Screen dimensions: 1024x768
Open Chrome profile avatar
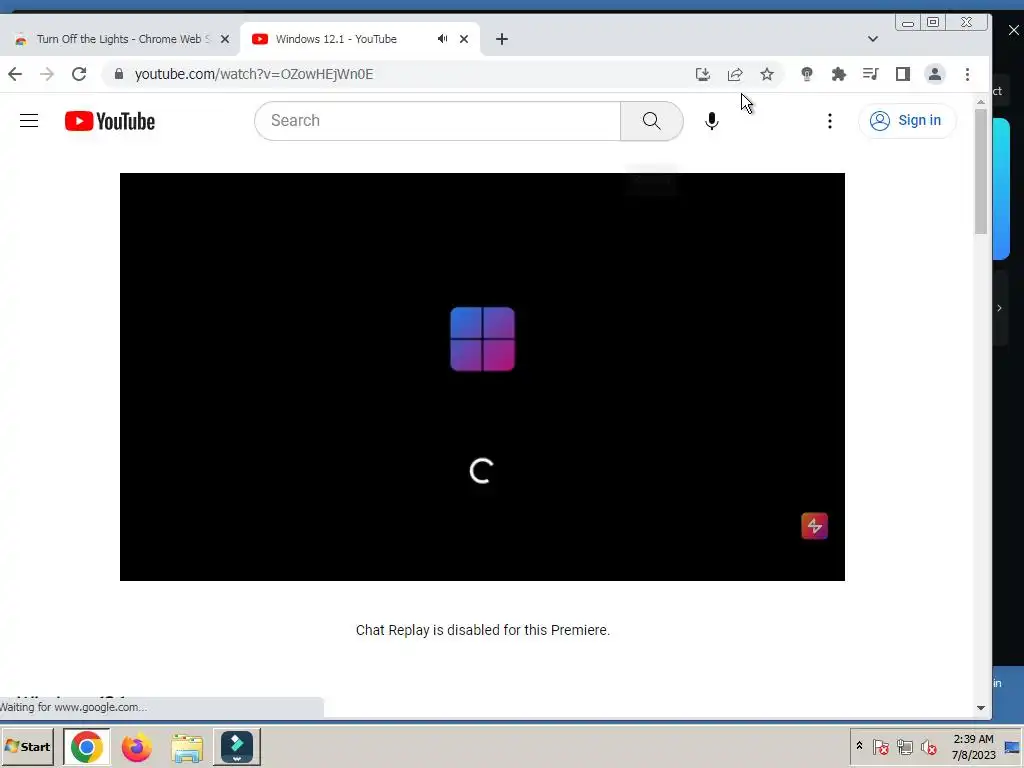coord(935,74)
